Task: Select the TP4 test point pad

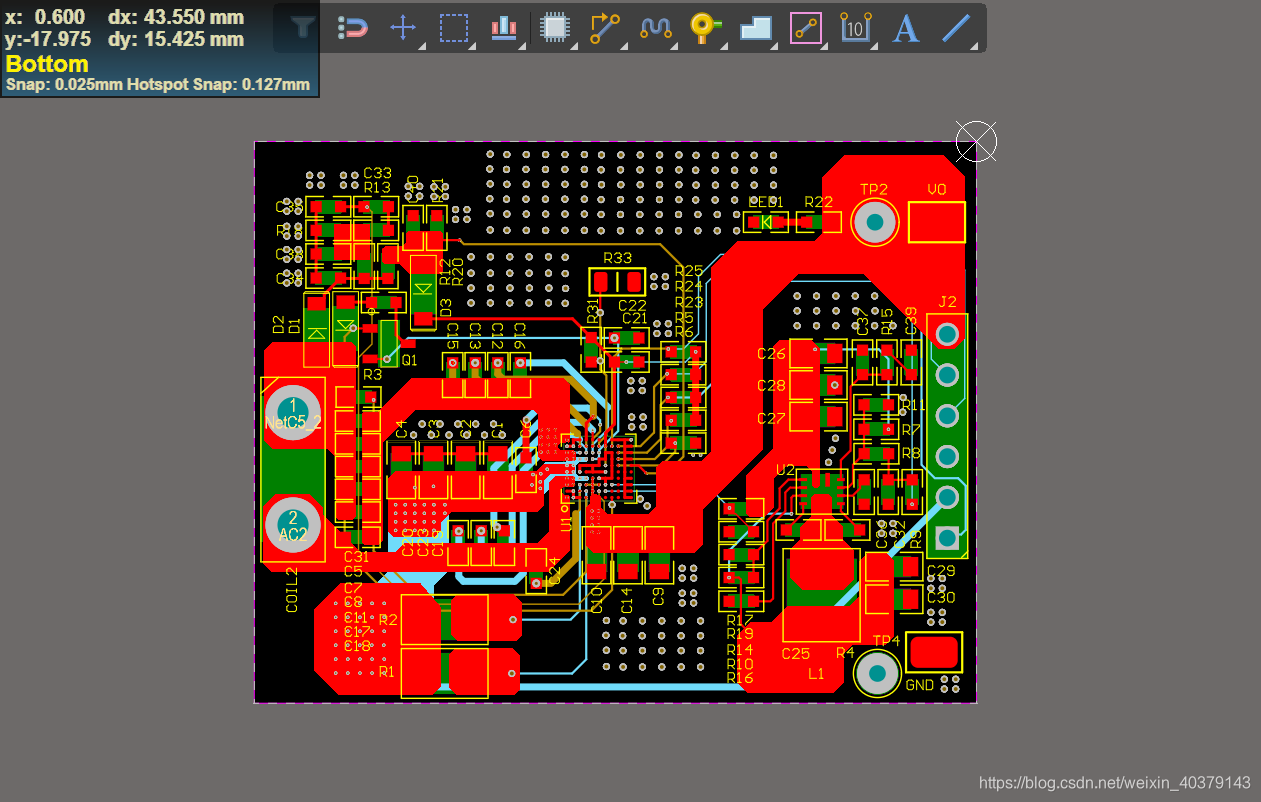Action: (878, 673)
